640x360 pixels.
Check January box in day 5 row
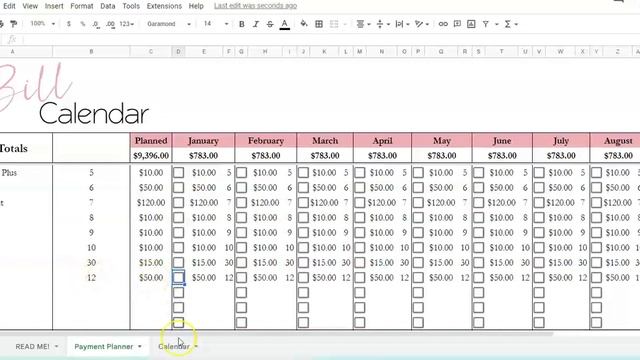(x=178, y=172)
